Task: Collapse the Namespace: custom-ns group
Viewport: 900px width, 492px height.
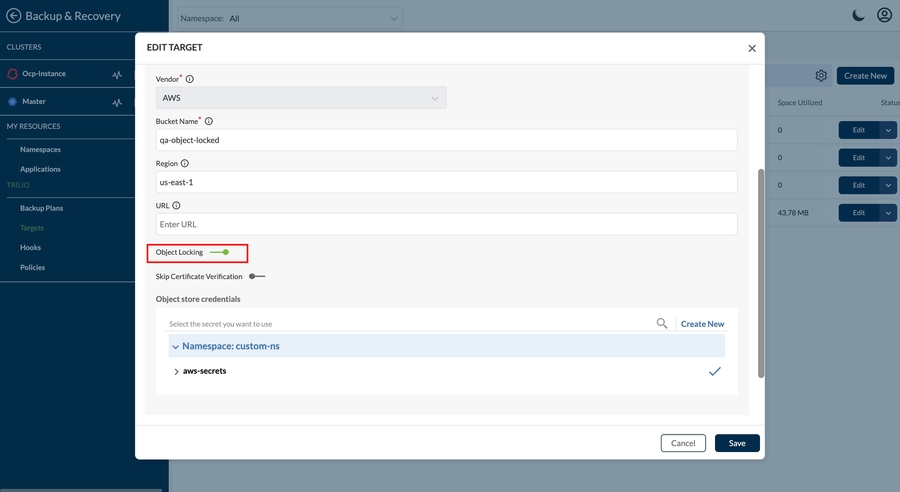Action: pyautogui.click(x=176, y=347)
